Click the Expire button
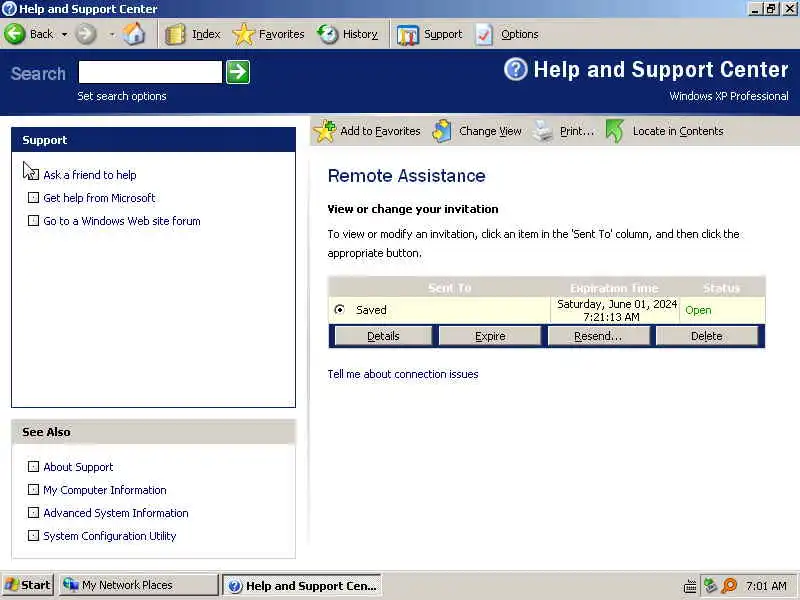Screen dimensions: 800x600 490,336
